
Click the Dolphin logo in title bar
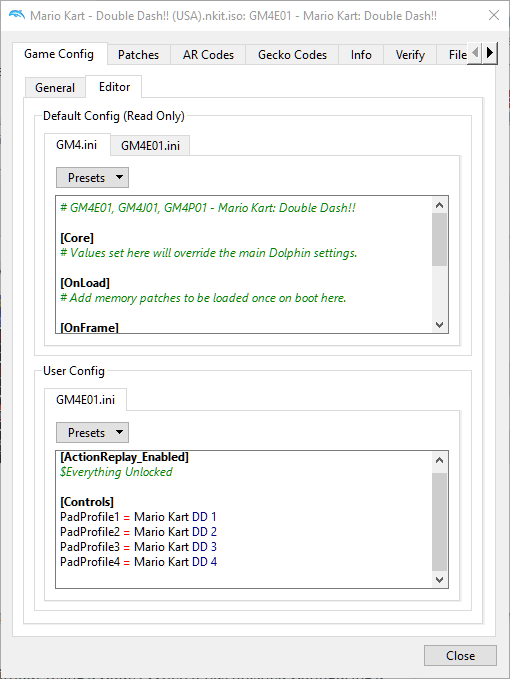[x=16, y=16]
